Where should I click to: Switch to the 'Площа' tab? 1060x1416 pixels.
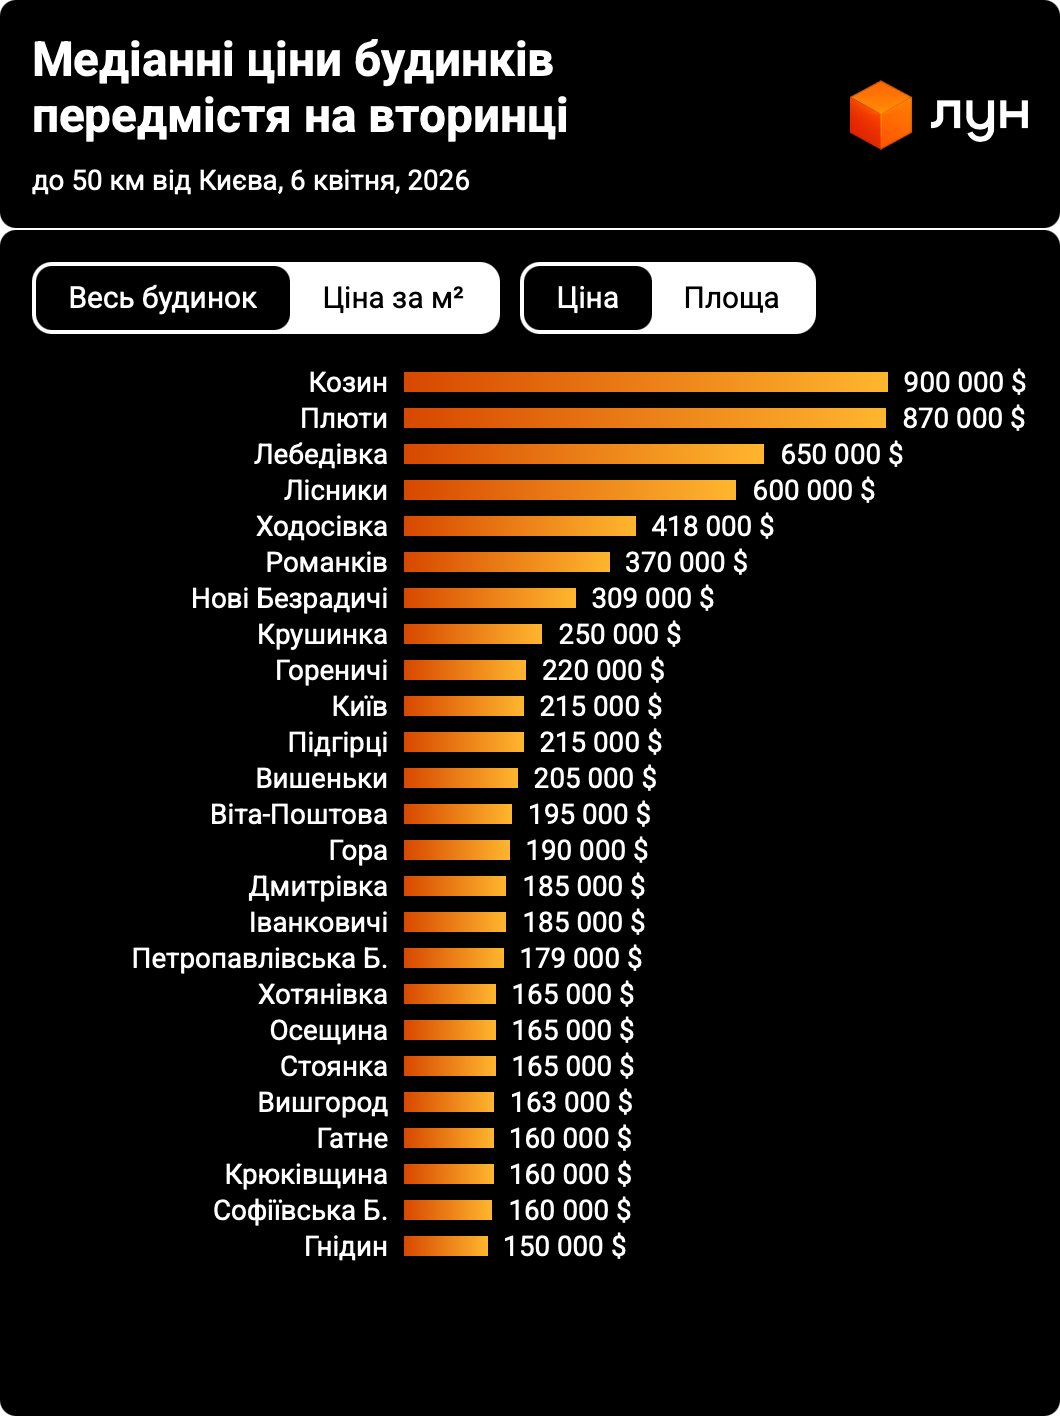pos(731,298)
